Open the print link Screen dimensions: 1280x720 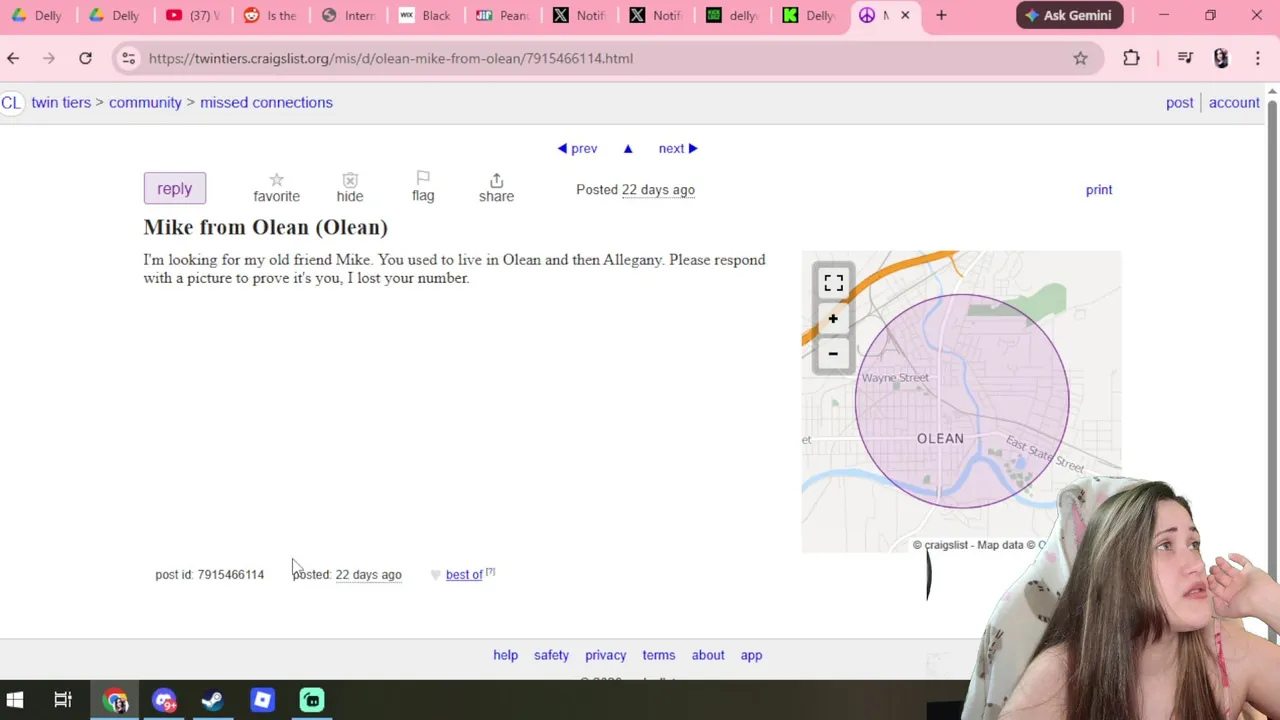pyautogui.click(x=1099, y=189)
